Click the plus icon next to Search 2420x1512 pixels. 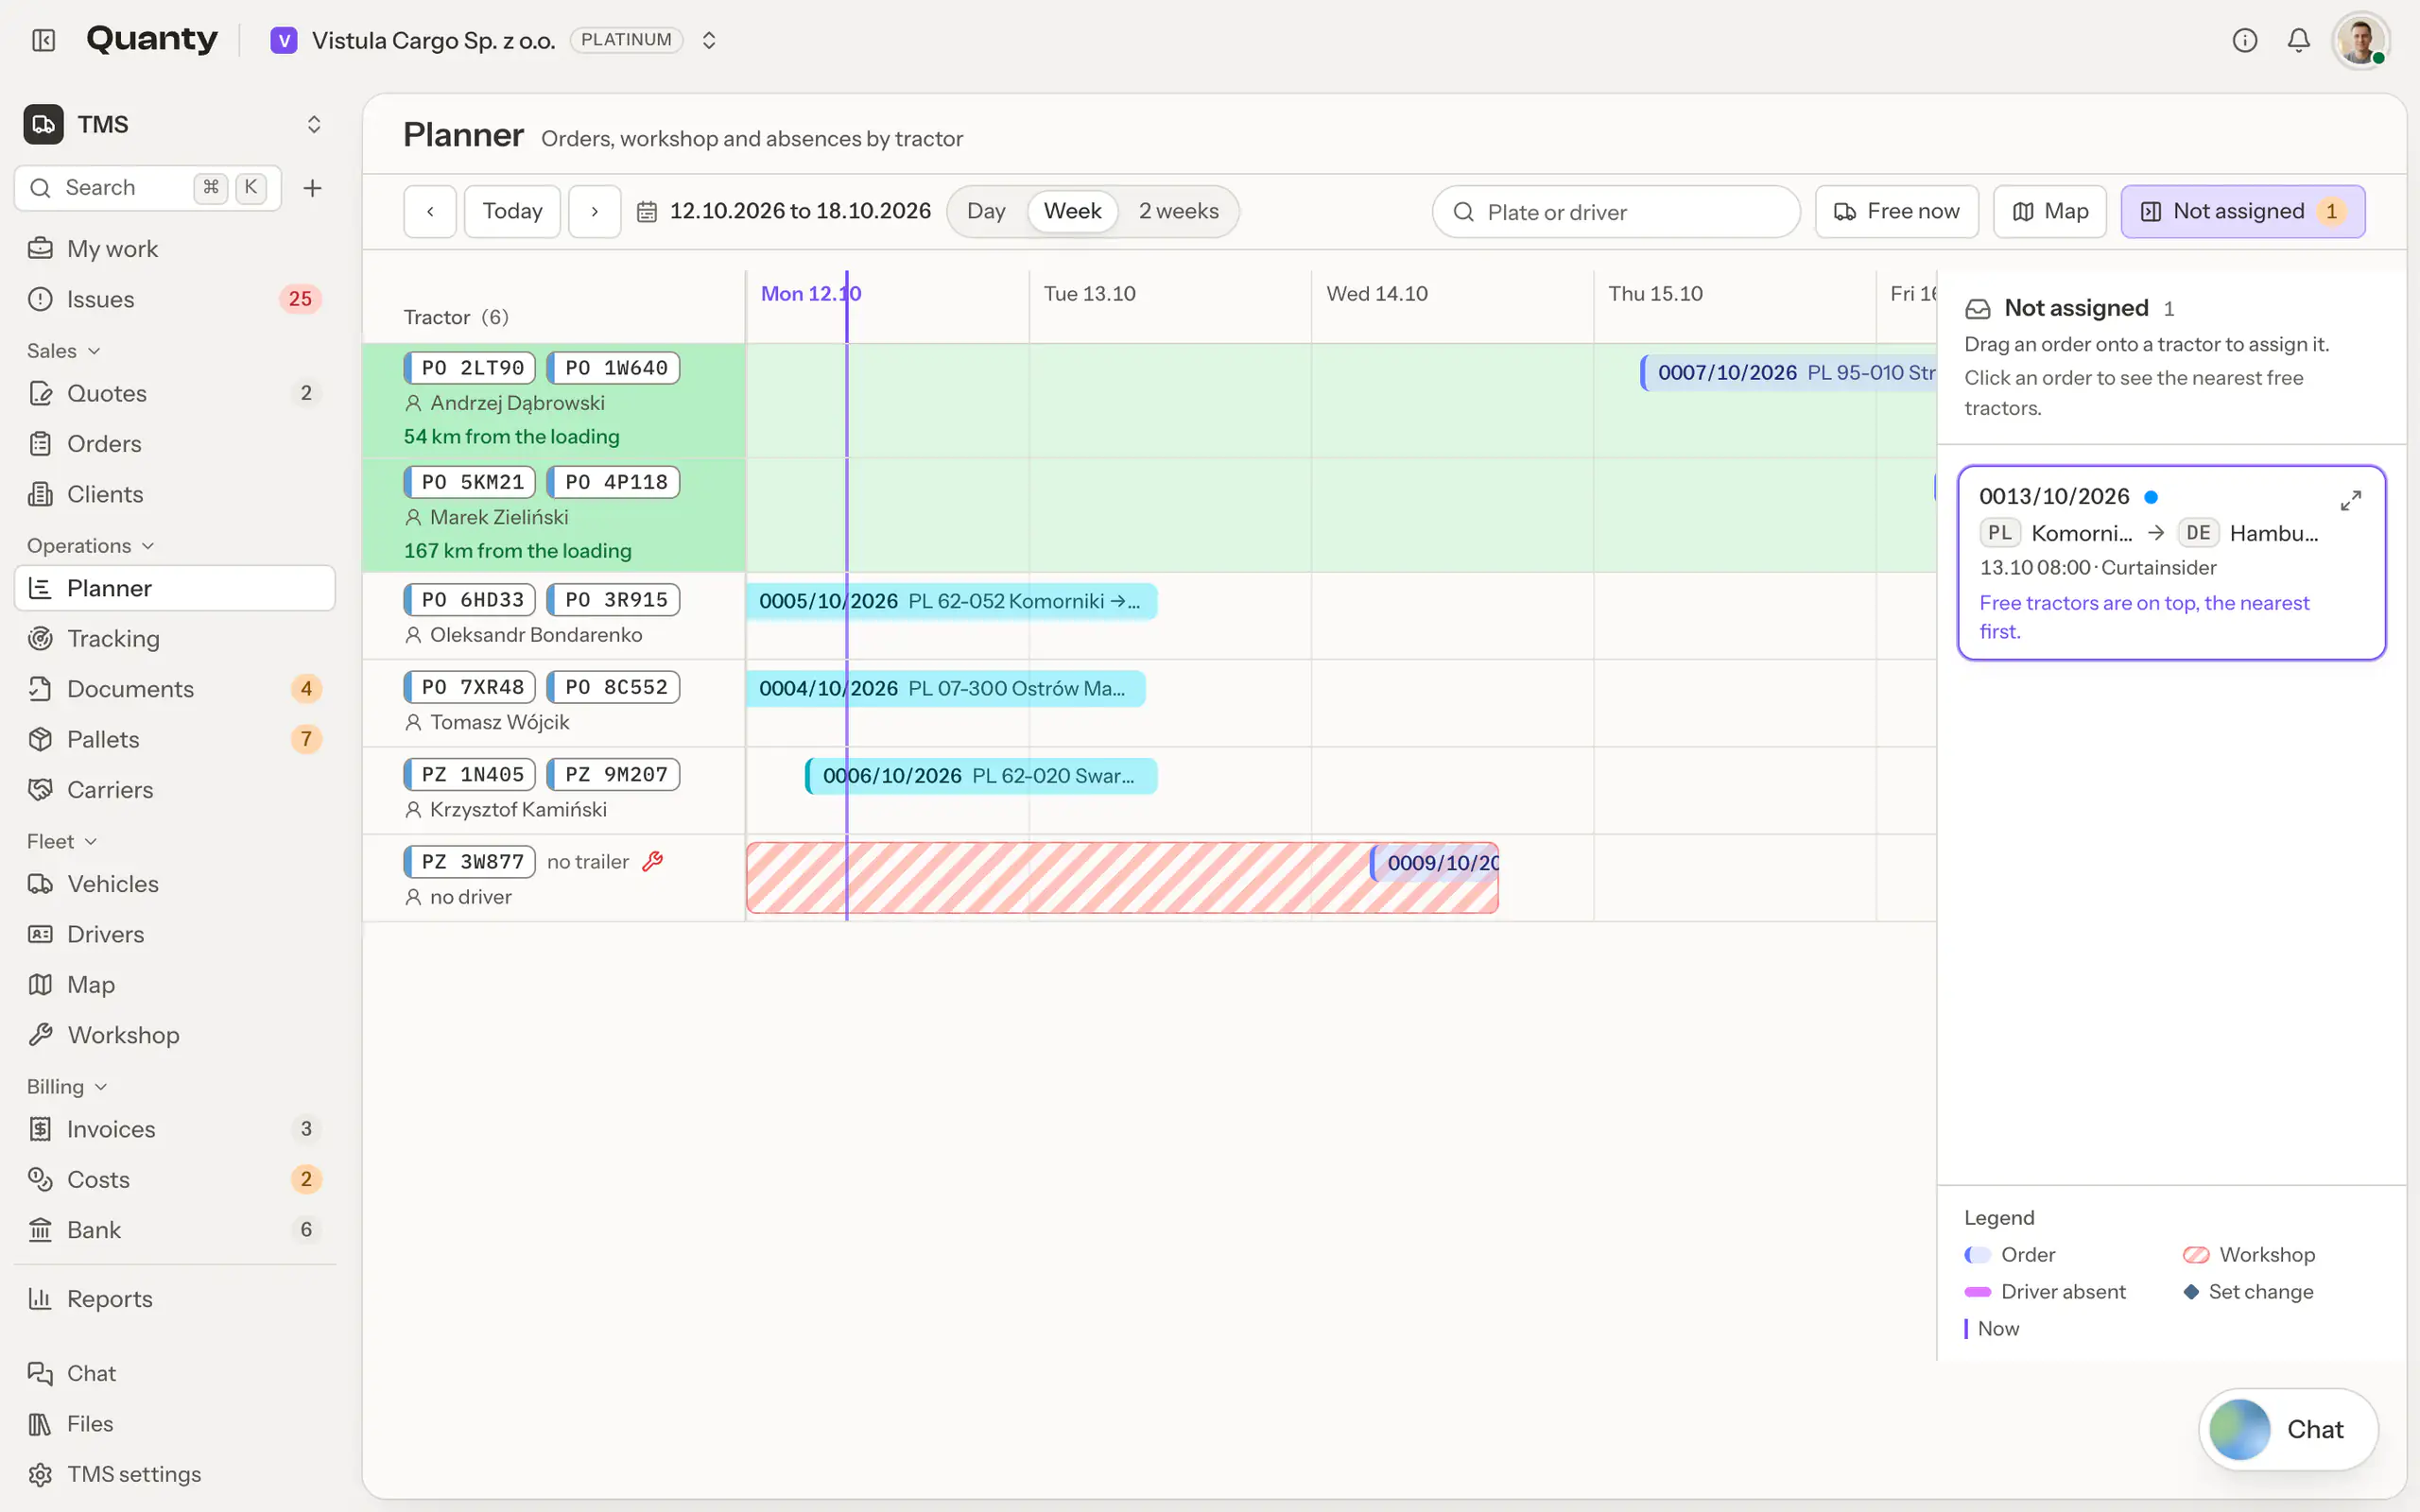point(312,188)
